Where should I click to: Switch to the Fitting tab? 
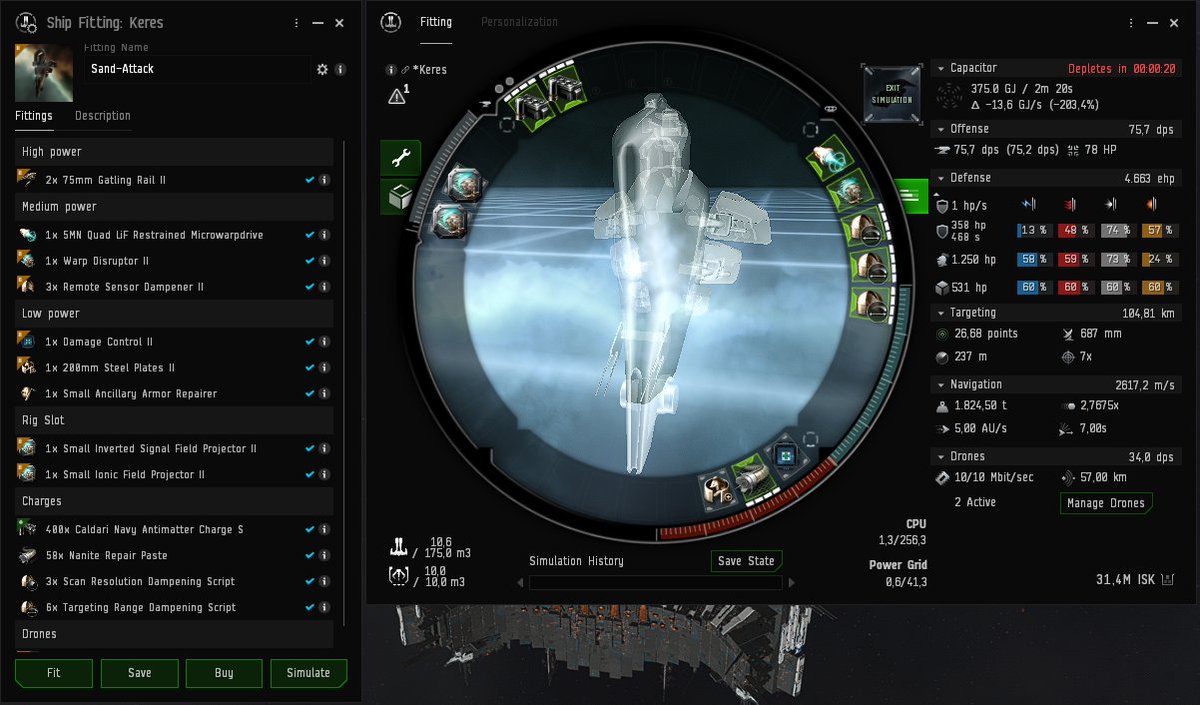pyautogui.click(x=435, y=22)
